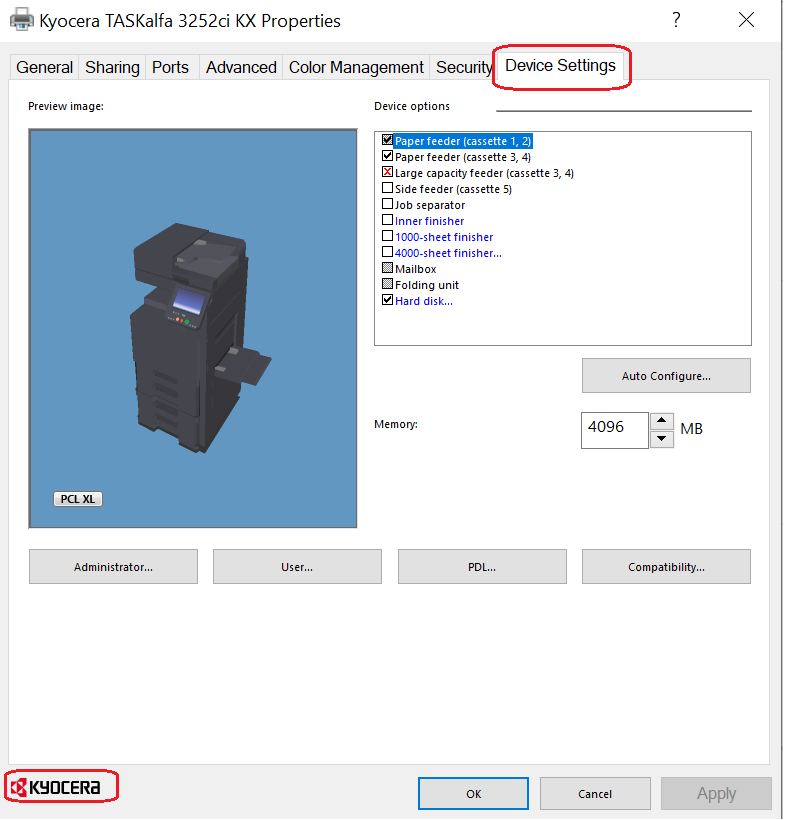The image size is (786, 820).
Task: Click the PCL XL badge on preview
Action: coord(77,499)
